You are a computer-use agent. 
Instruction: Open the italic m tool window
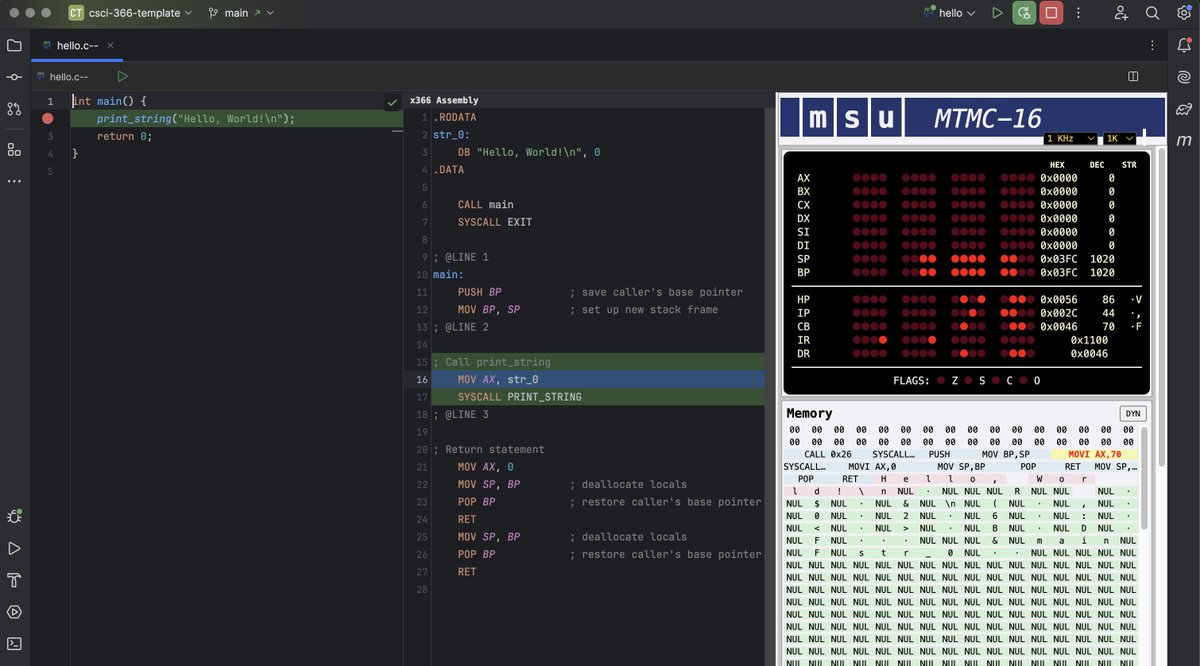(1184, 140)
